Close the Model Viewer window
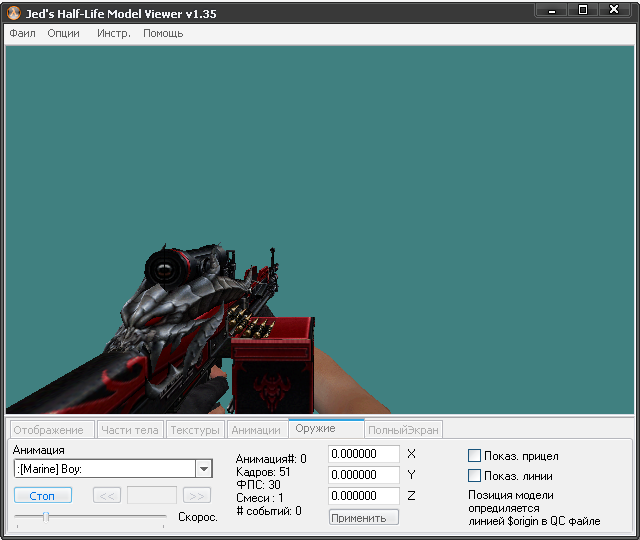The width and height of the screenshot is (640, 540). point(614,10)
